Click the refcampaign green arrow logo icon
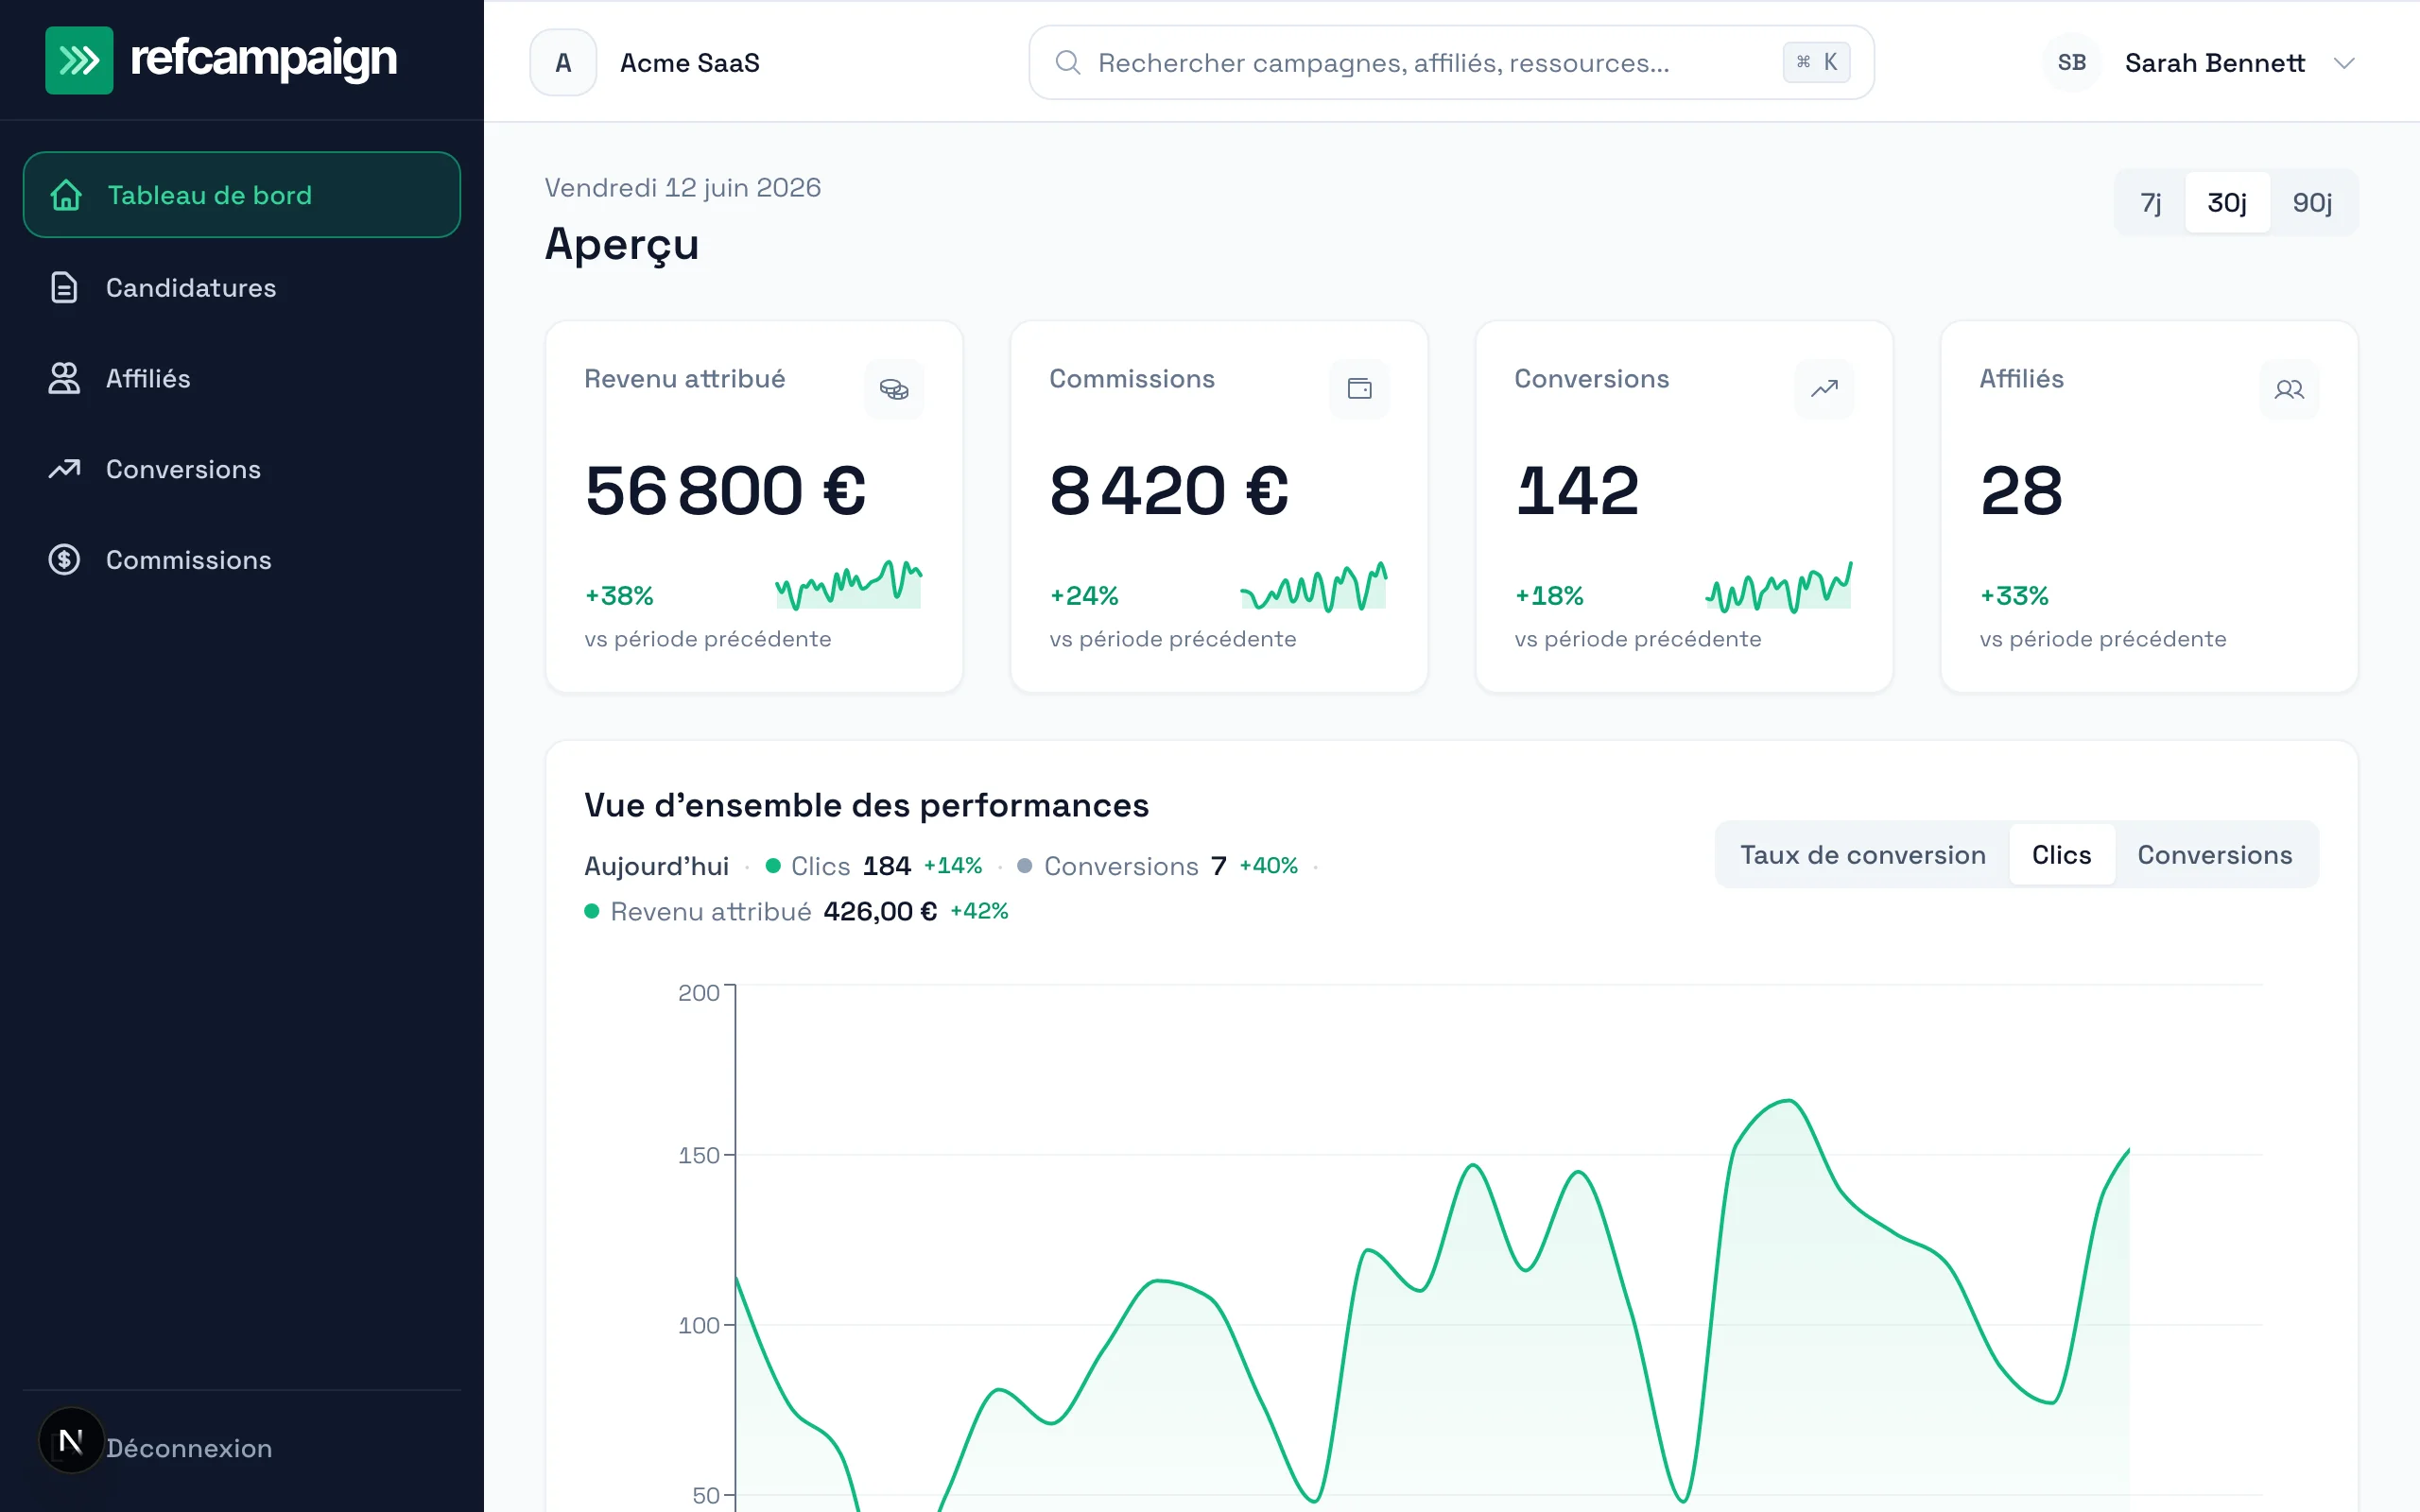This screenshot has height=1512, width=2420. tap(79, 60)
